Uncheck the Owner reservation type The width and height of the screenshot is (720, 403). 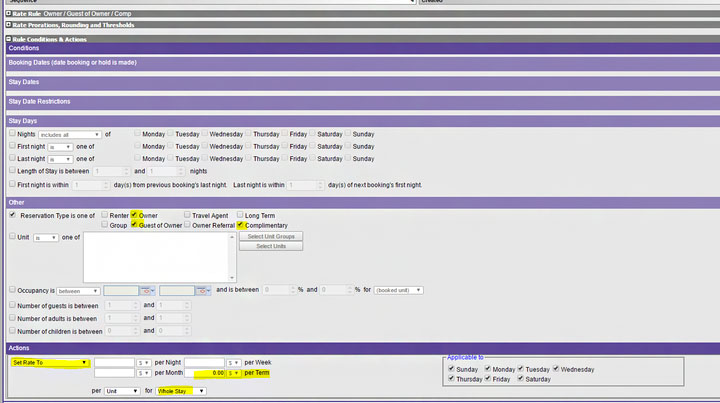134,215
